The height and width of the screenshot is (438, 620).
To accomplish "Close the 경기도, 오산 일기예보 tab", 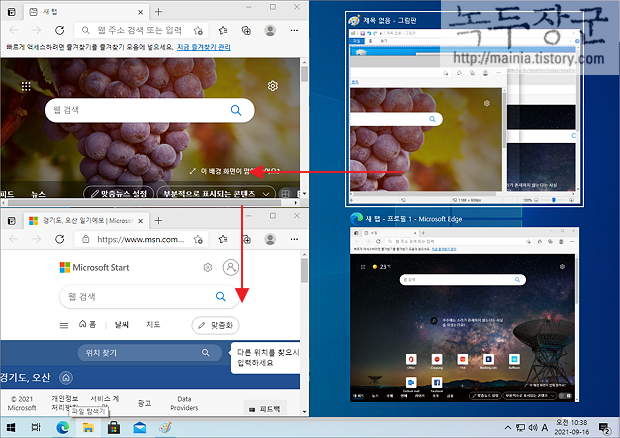I will click(140, 221).
